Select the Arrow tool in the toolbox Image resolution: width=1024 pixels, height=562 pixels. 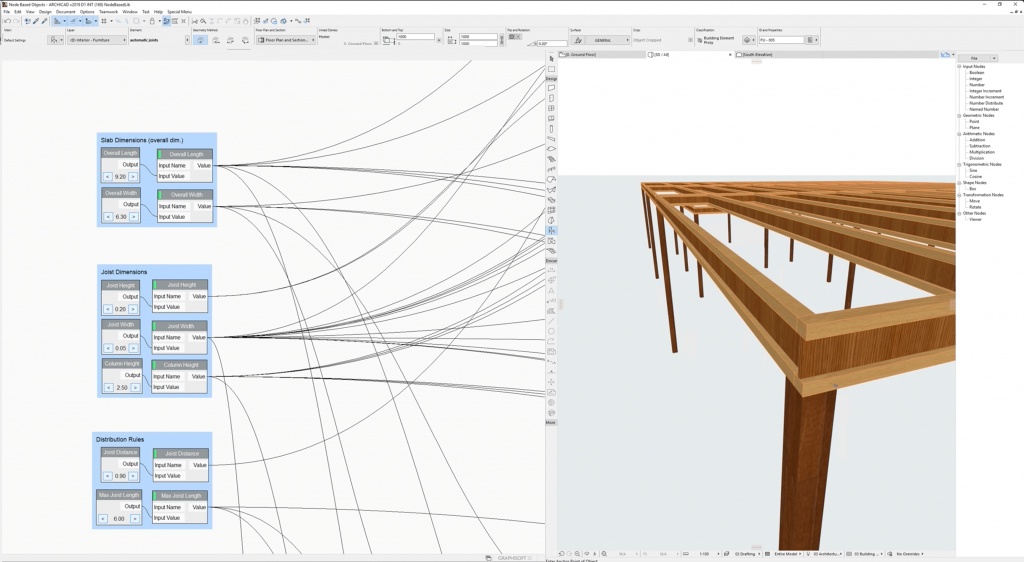click(x=551, y=58)
